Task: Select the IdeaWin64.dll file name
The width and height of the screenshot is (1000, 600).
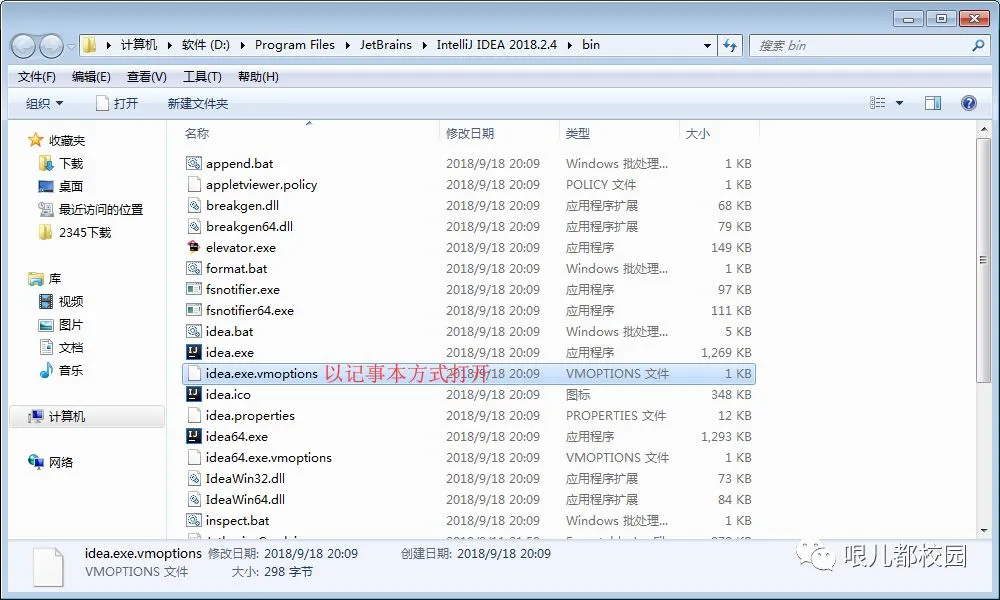Action: pos(245,500)
